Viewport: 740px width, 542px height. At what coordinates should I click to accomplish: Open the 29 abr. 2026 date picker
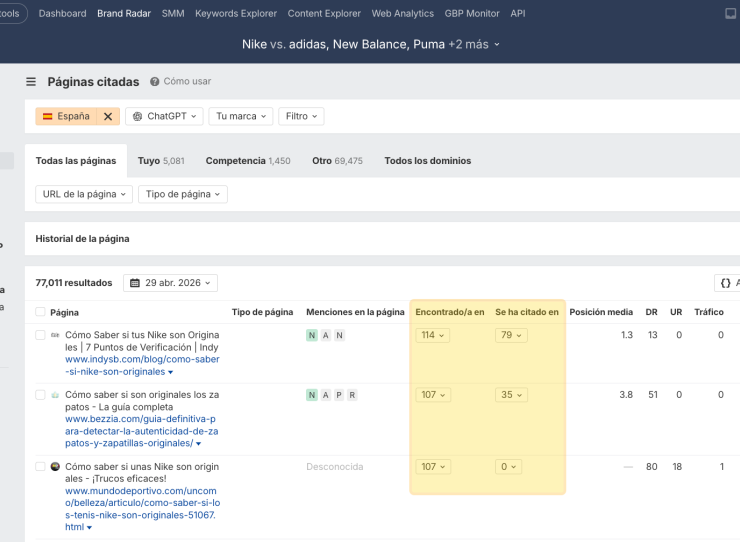pos(170,283)
